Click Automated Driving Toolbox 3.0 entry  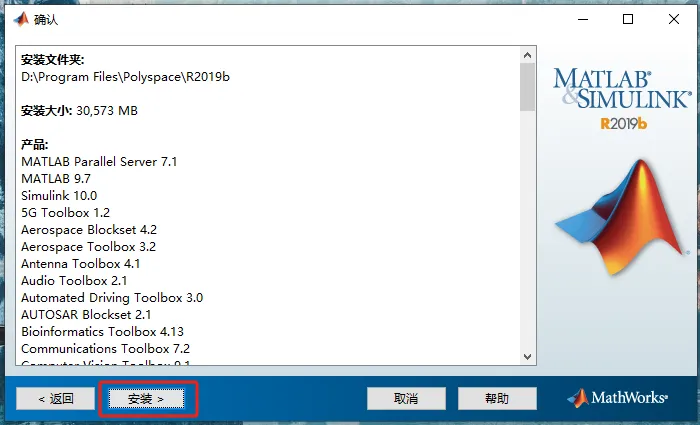pyautogui.click(x=112, y=297)
